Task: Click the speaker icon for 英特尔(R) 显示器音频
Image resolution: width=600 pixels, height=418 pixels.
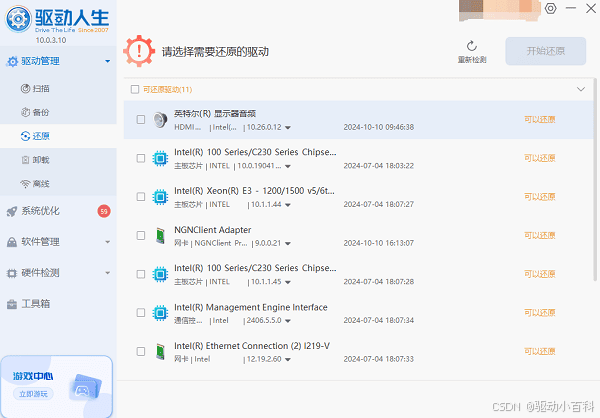Action: point(160,120)
